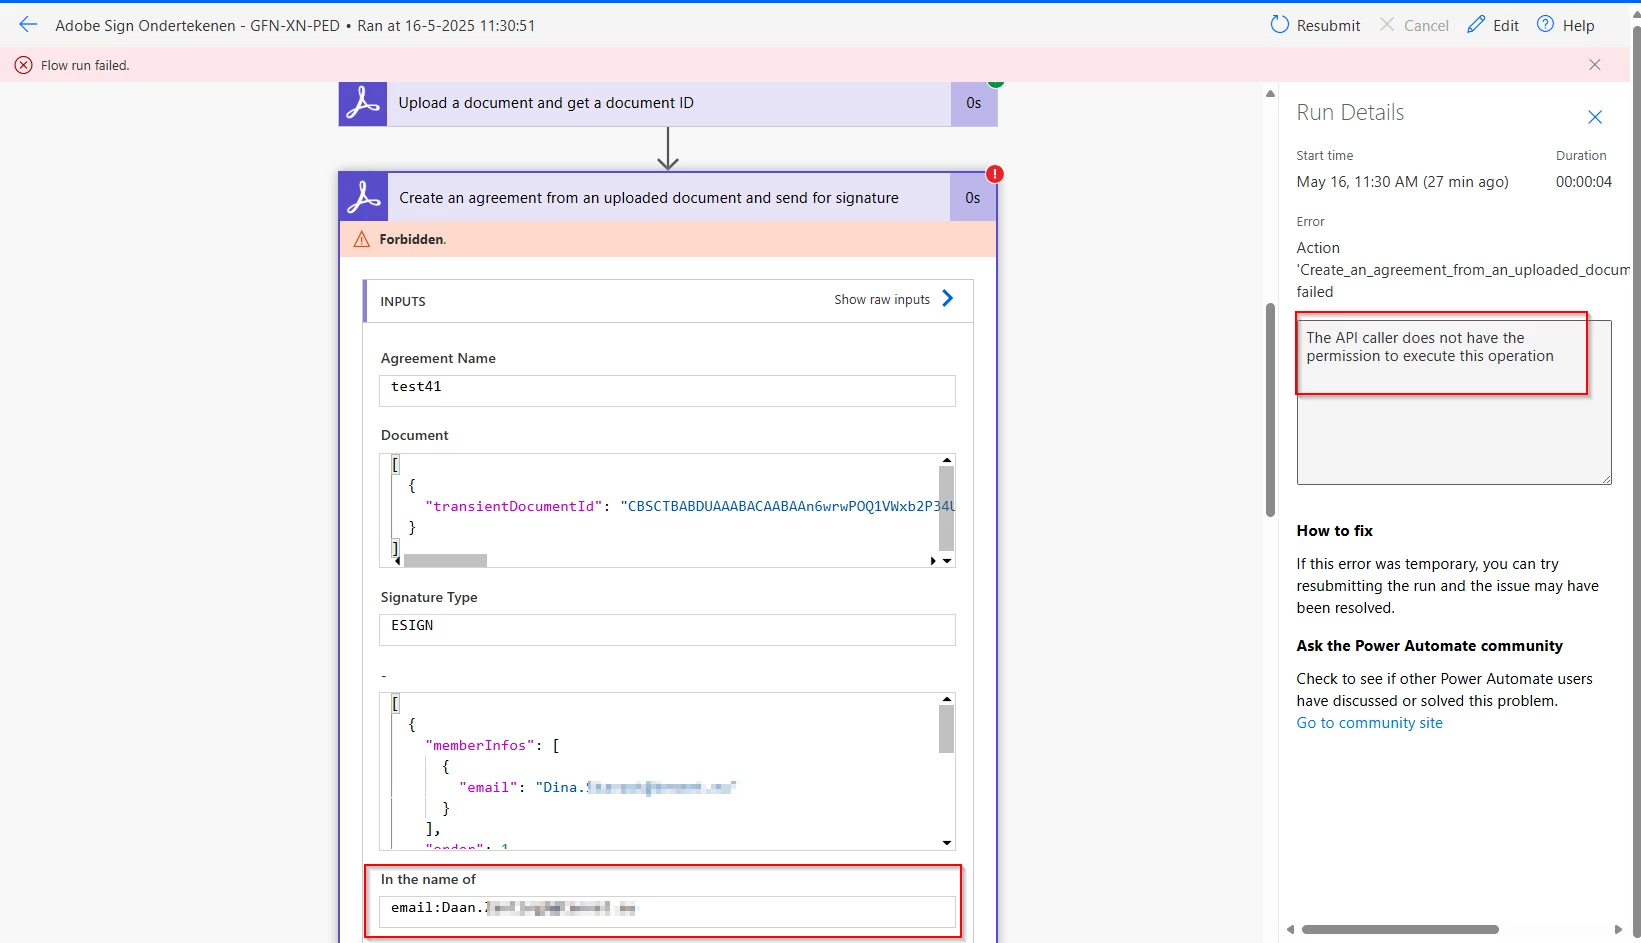Screen dimensions: 1641x943
Task: Click the red exclamation badge on the failed step
Action: coord(994,174)
